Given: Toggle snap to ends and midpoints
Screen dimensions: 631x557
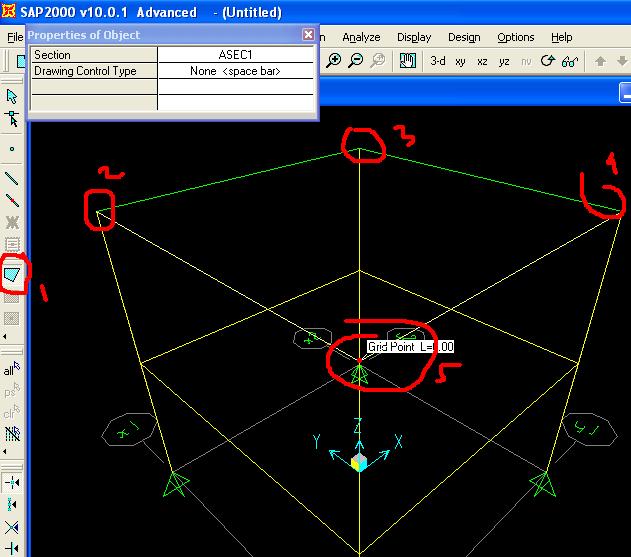Looking at the screenshot, I should point(12,505).
